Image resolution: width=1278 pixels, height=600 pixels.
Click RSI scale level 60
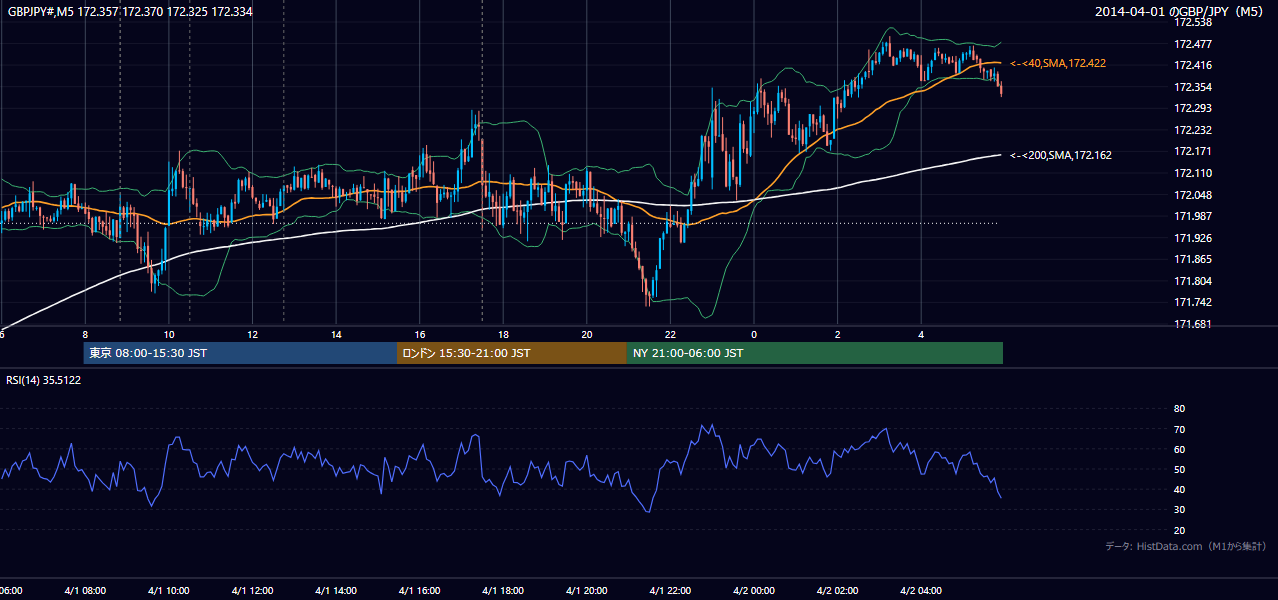coord(1179,449)
